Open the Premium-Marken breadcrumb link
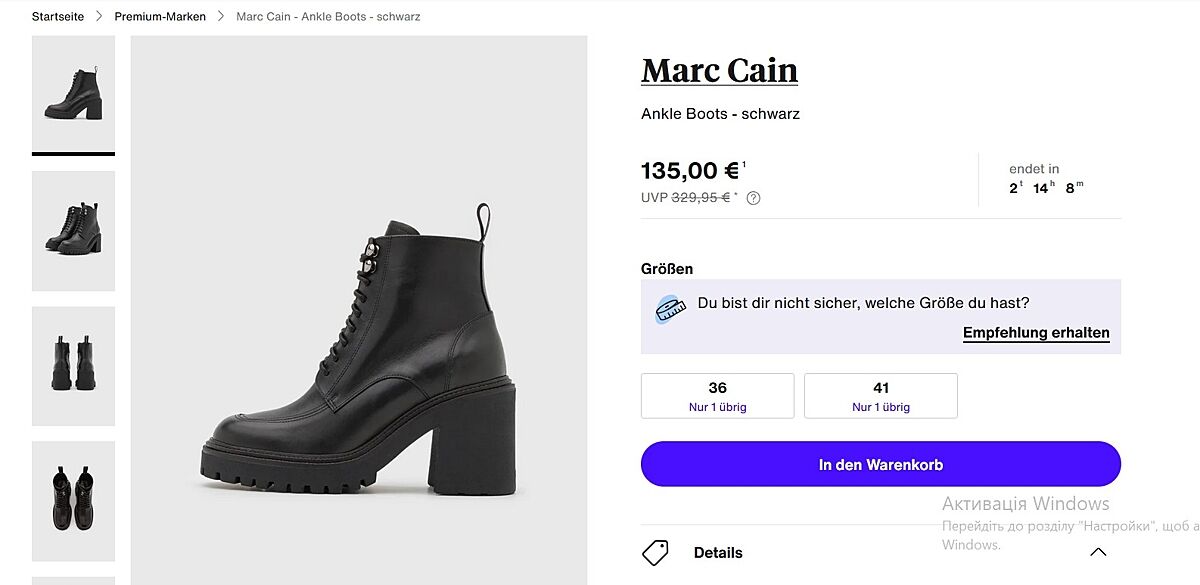The height and width of the screenshot is (585, 1200). (x=160, y=16)
